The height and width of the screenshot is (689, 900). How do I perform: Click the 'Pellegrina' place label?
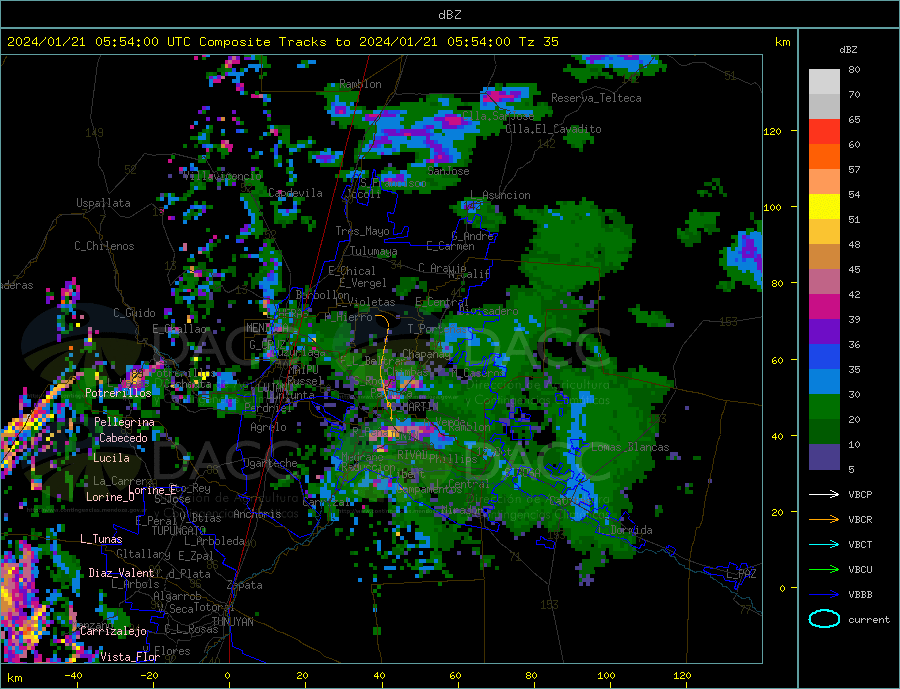pos(125,422)
